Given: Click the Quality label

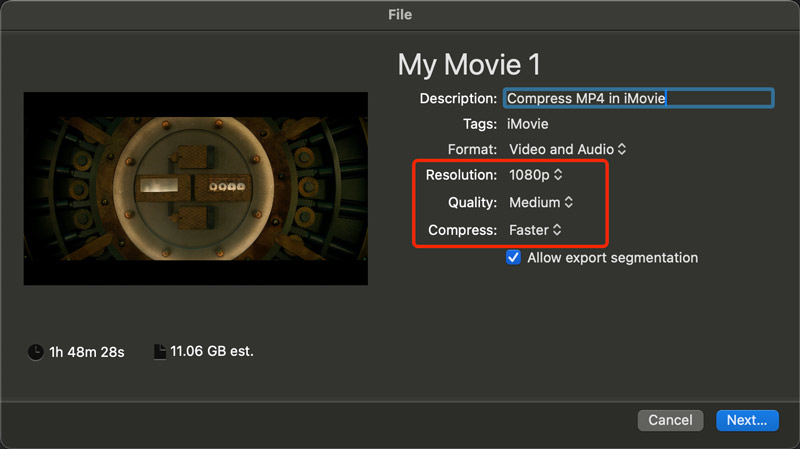Looking at the screenshot, I should pyautogui.click(x=472, y=202).
